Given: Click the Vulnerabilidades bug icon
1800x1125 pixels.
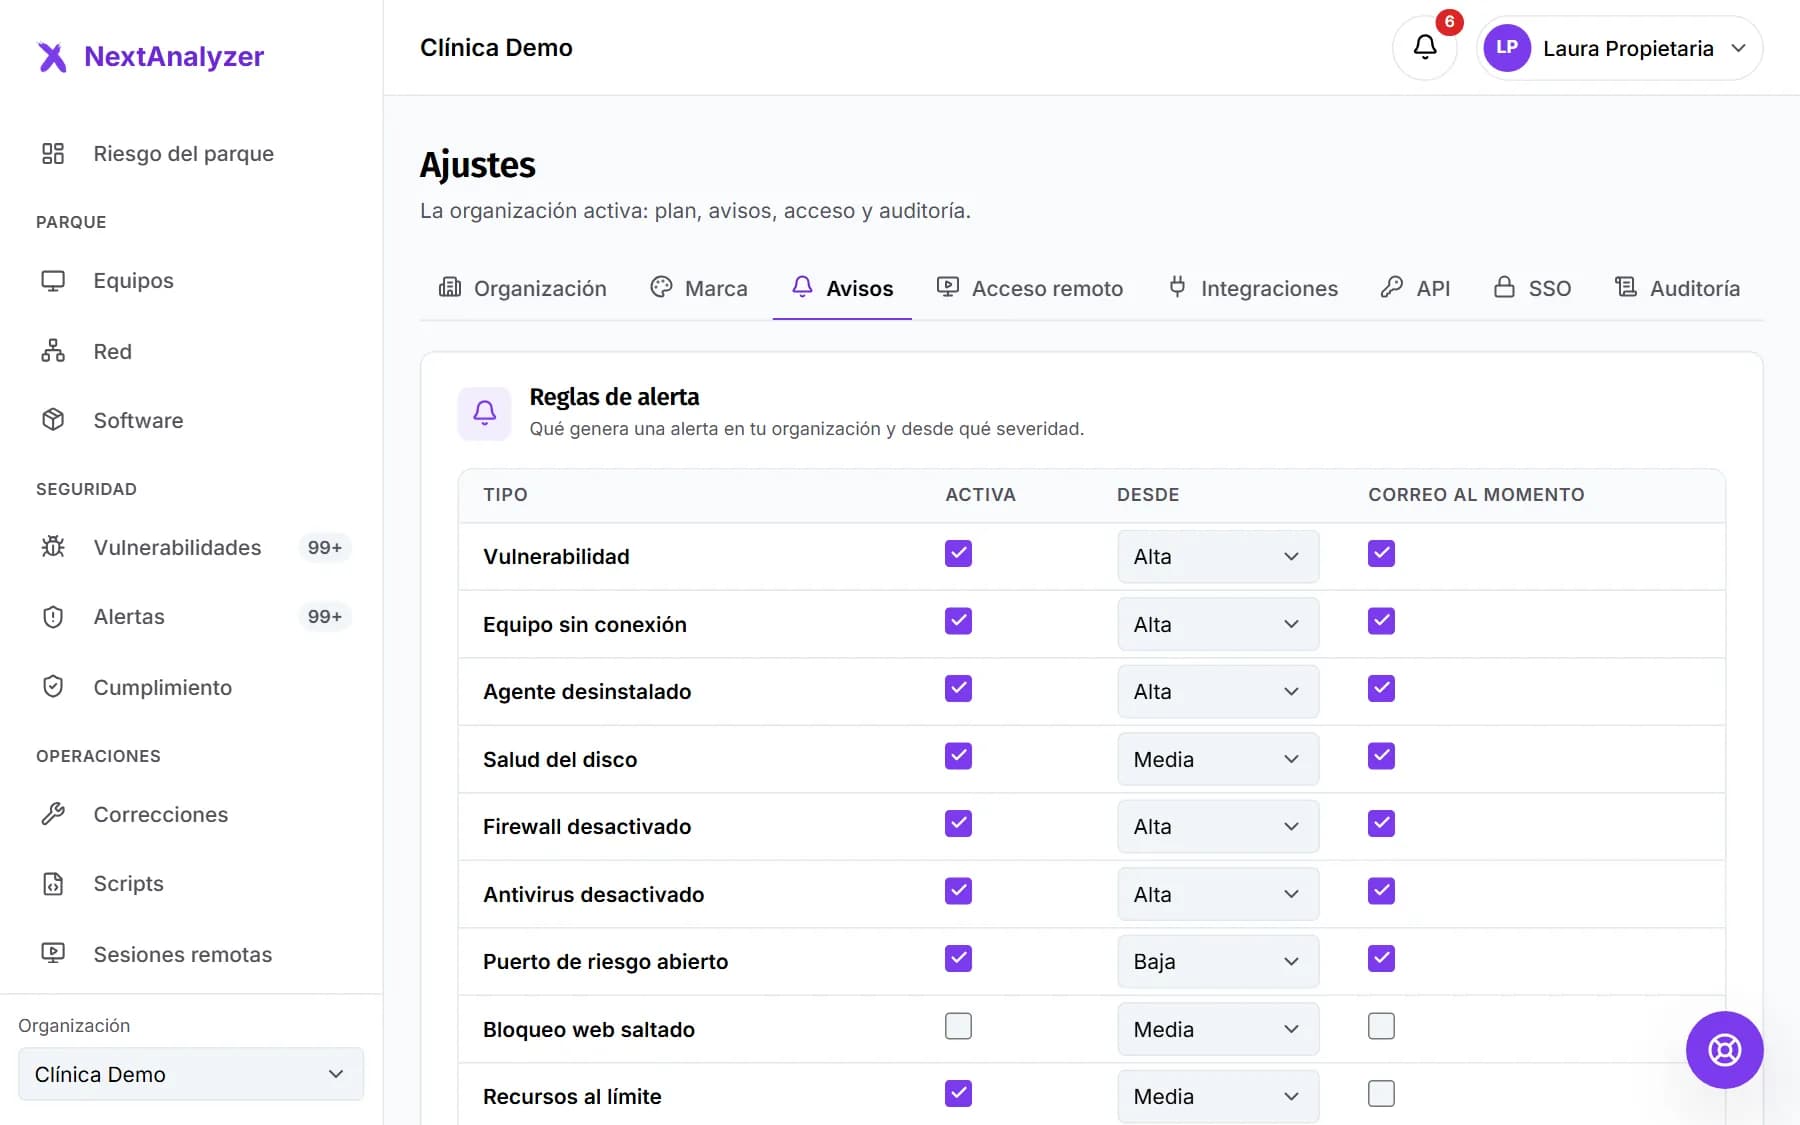Looking at the screenshot, I should [x=53, y=547].
